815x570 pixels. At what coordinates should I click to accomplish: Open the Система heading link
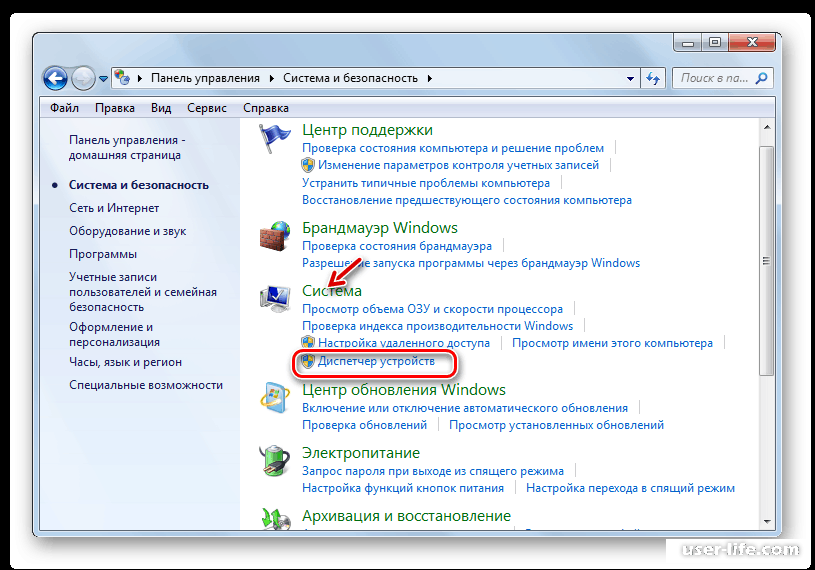click(x=332, y=290)
